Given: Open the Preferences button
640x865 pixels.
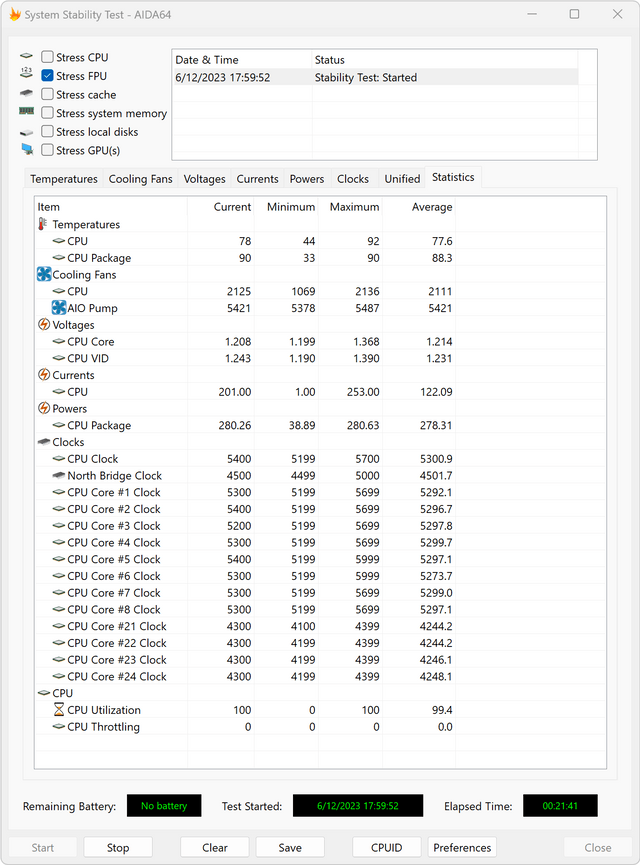Looking at the screenshot, I should (462, 847).
